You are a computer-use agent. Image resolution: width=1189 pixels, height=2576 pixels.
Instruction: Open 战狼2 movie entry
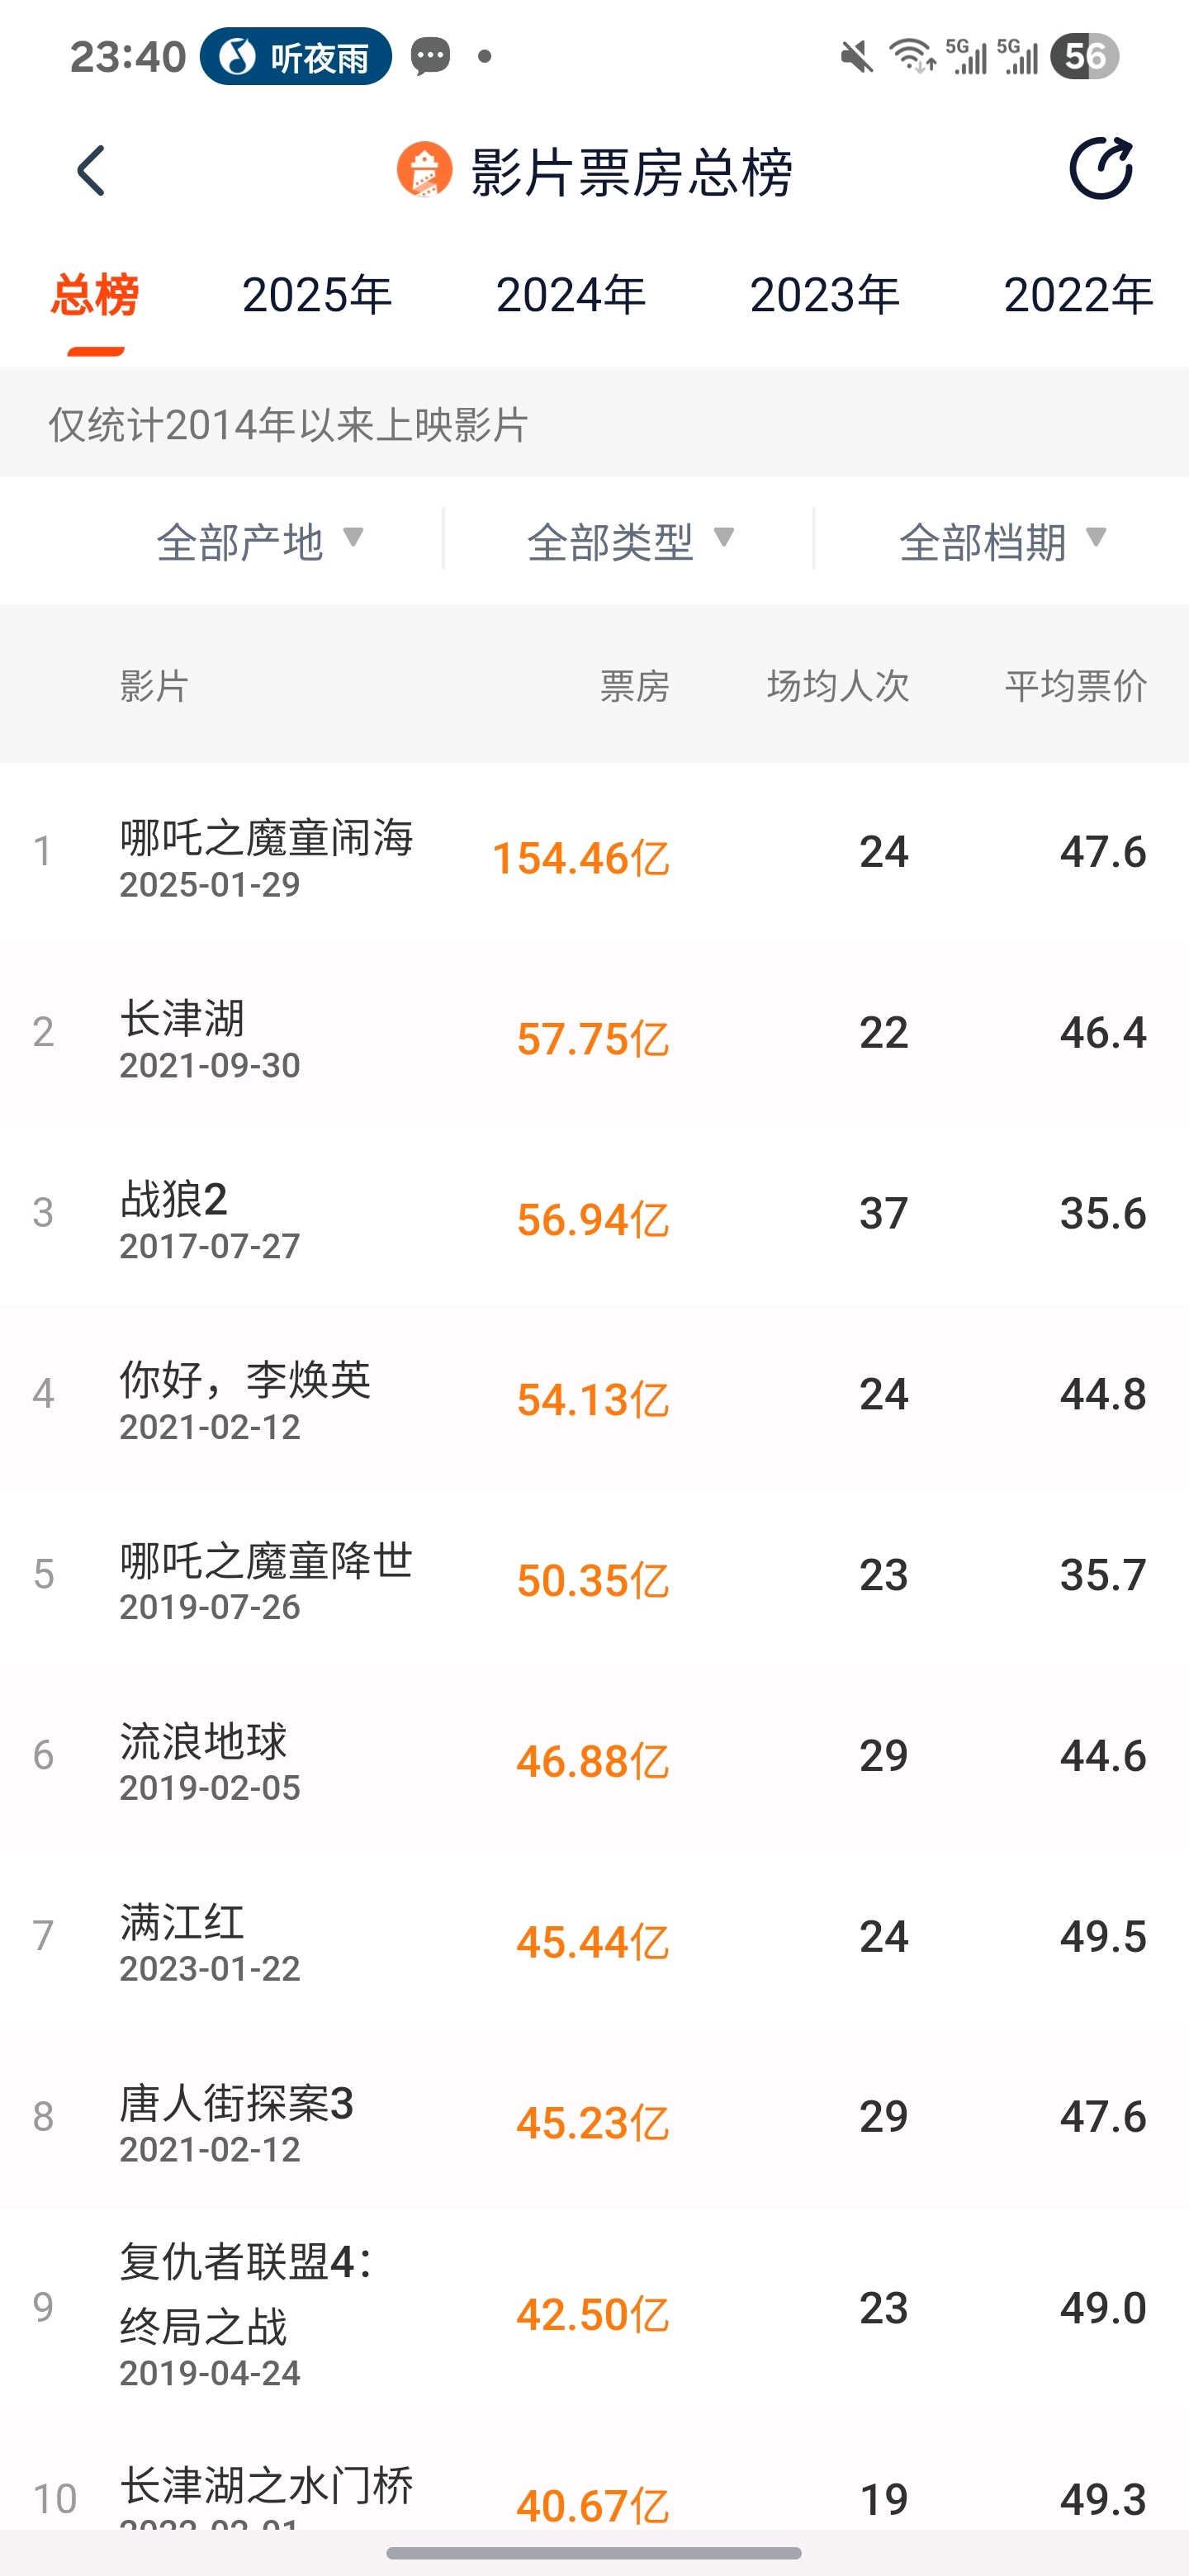(594, 1214)
